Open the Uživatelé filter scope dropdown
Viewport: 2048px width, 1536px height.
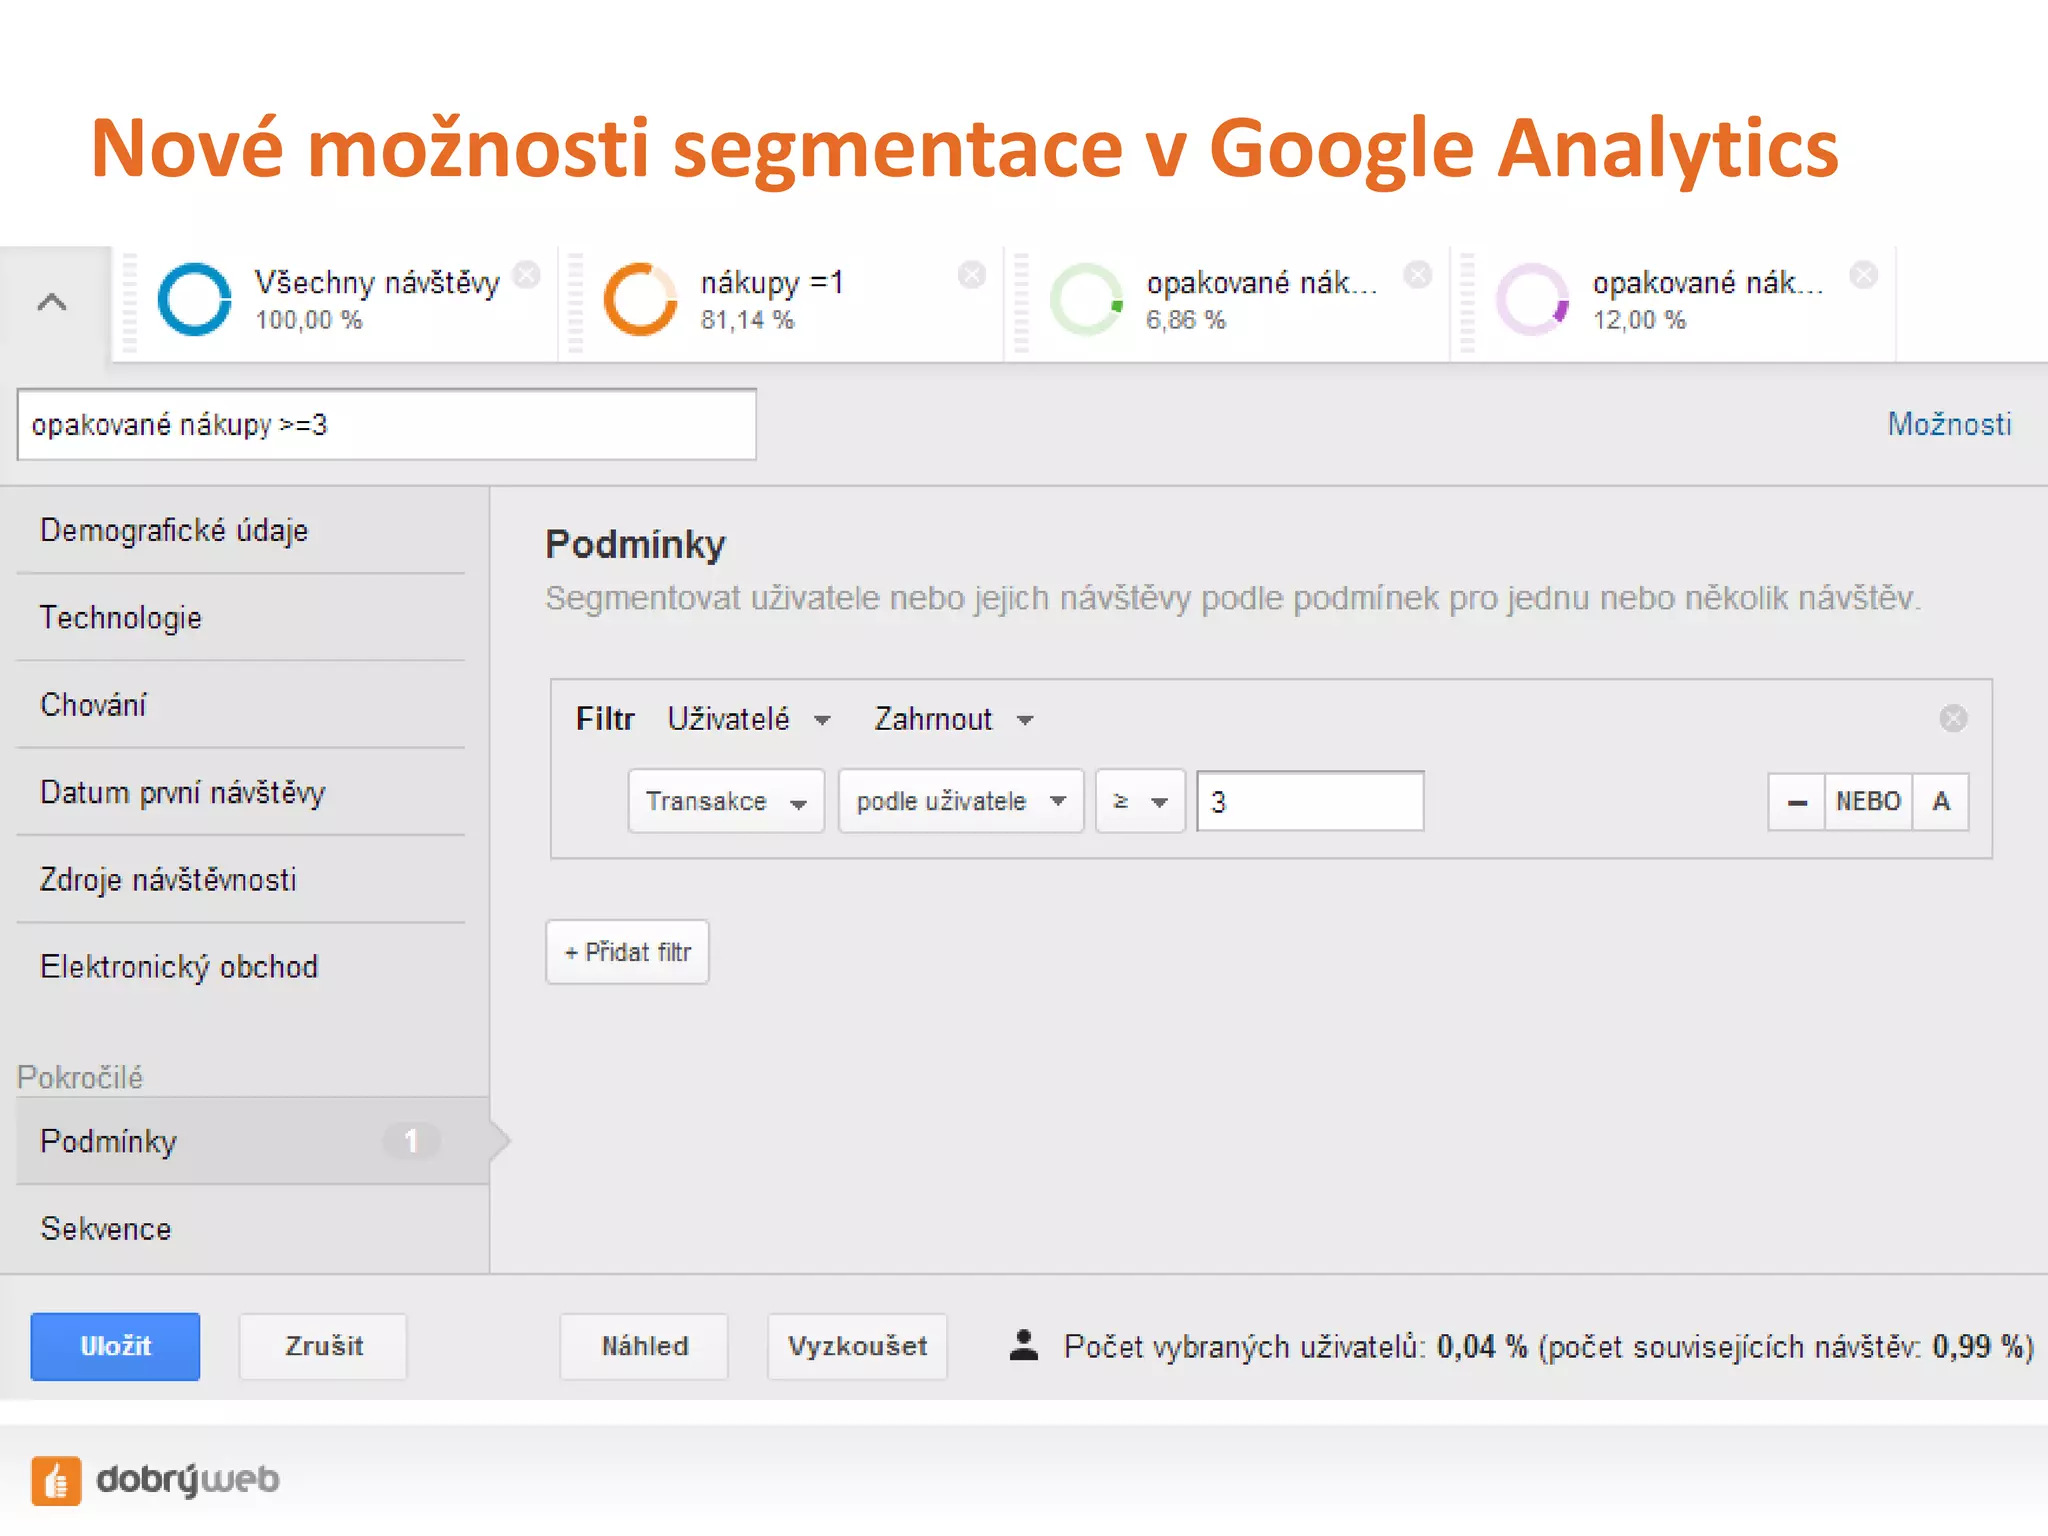749,719
